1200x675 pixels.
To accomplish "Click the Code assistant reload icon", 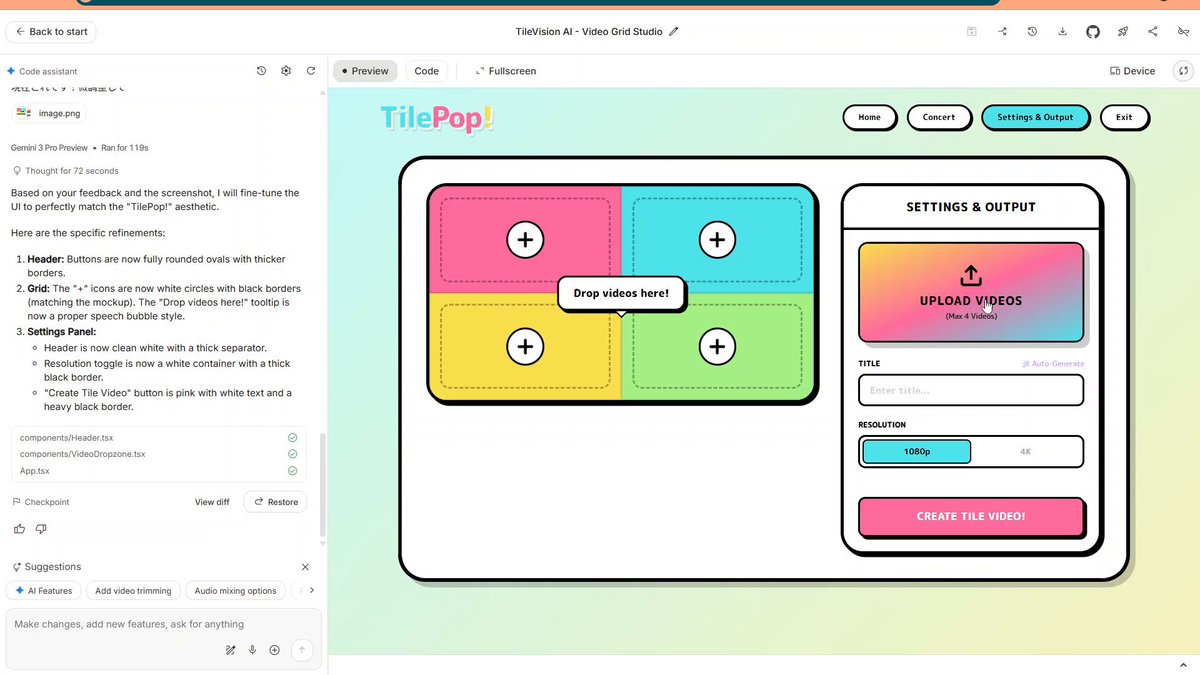I will coord(311,71).
